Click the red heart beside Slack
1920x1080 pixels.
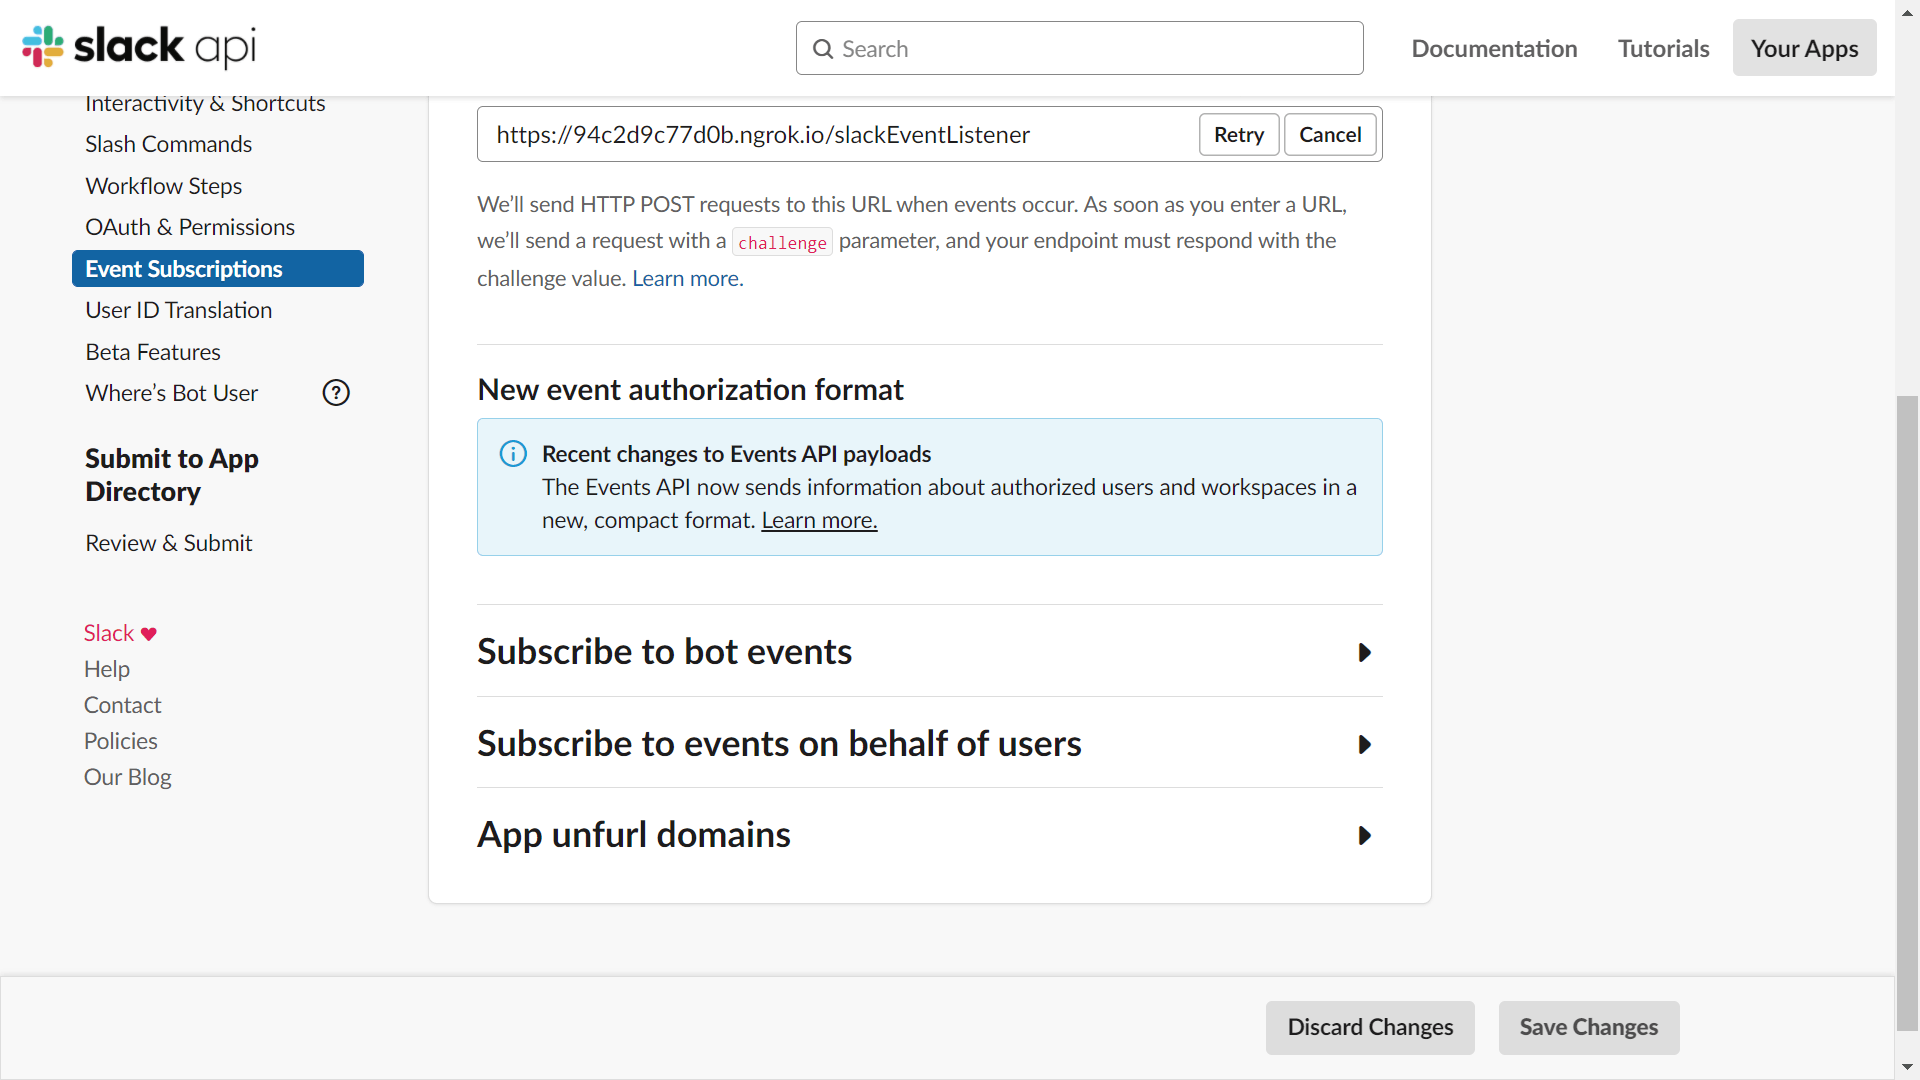(149, 634)
